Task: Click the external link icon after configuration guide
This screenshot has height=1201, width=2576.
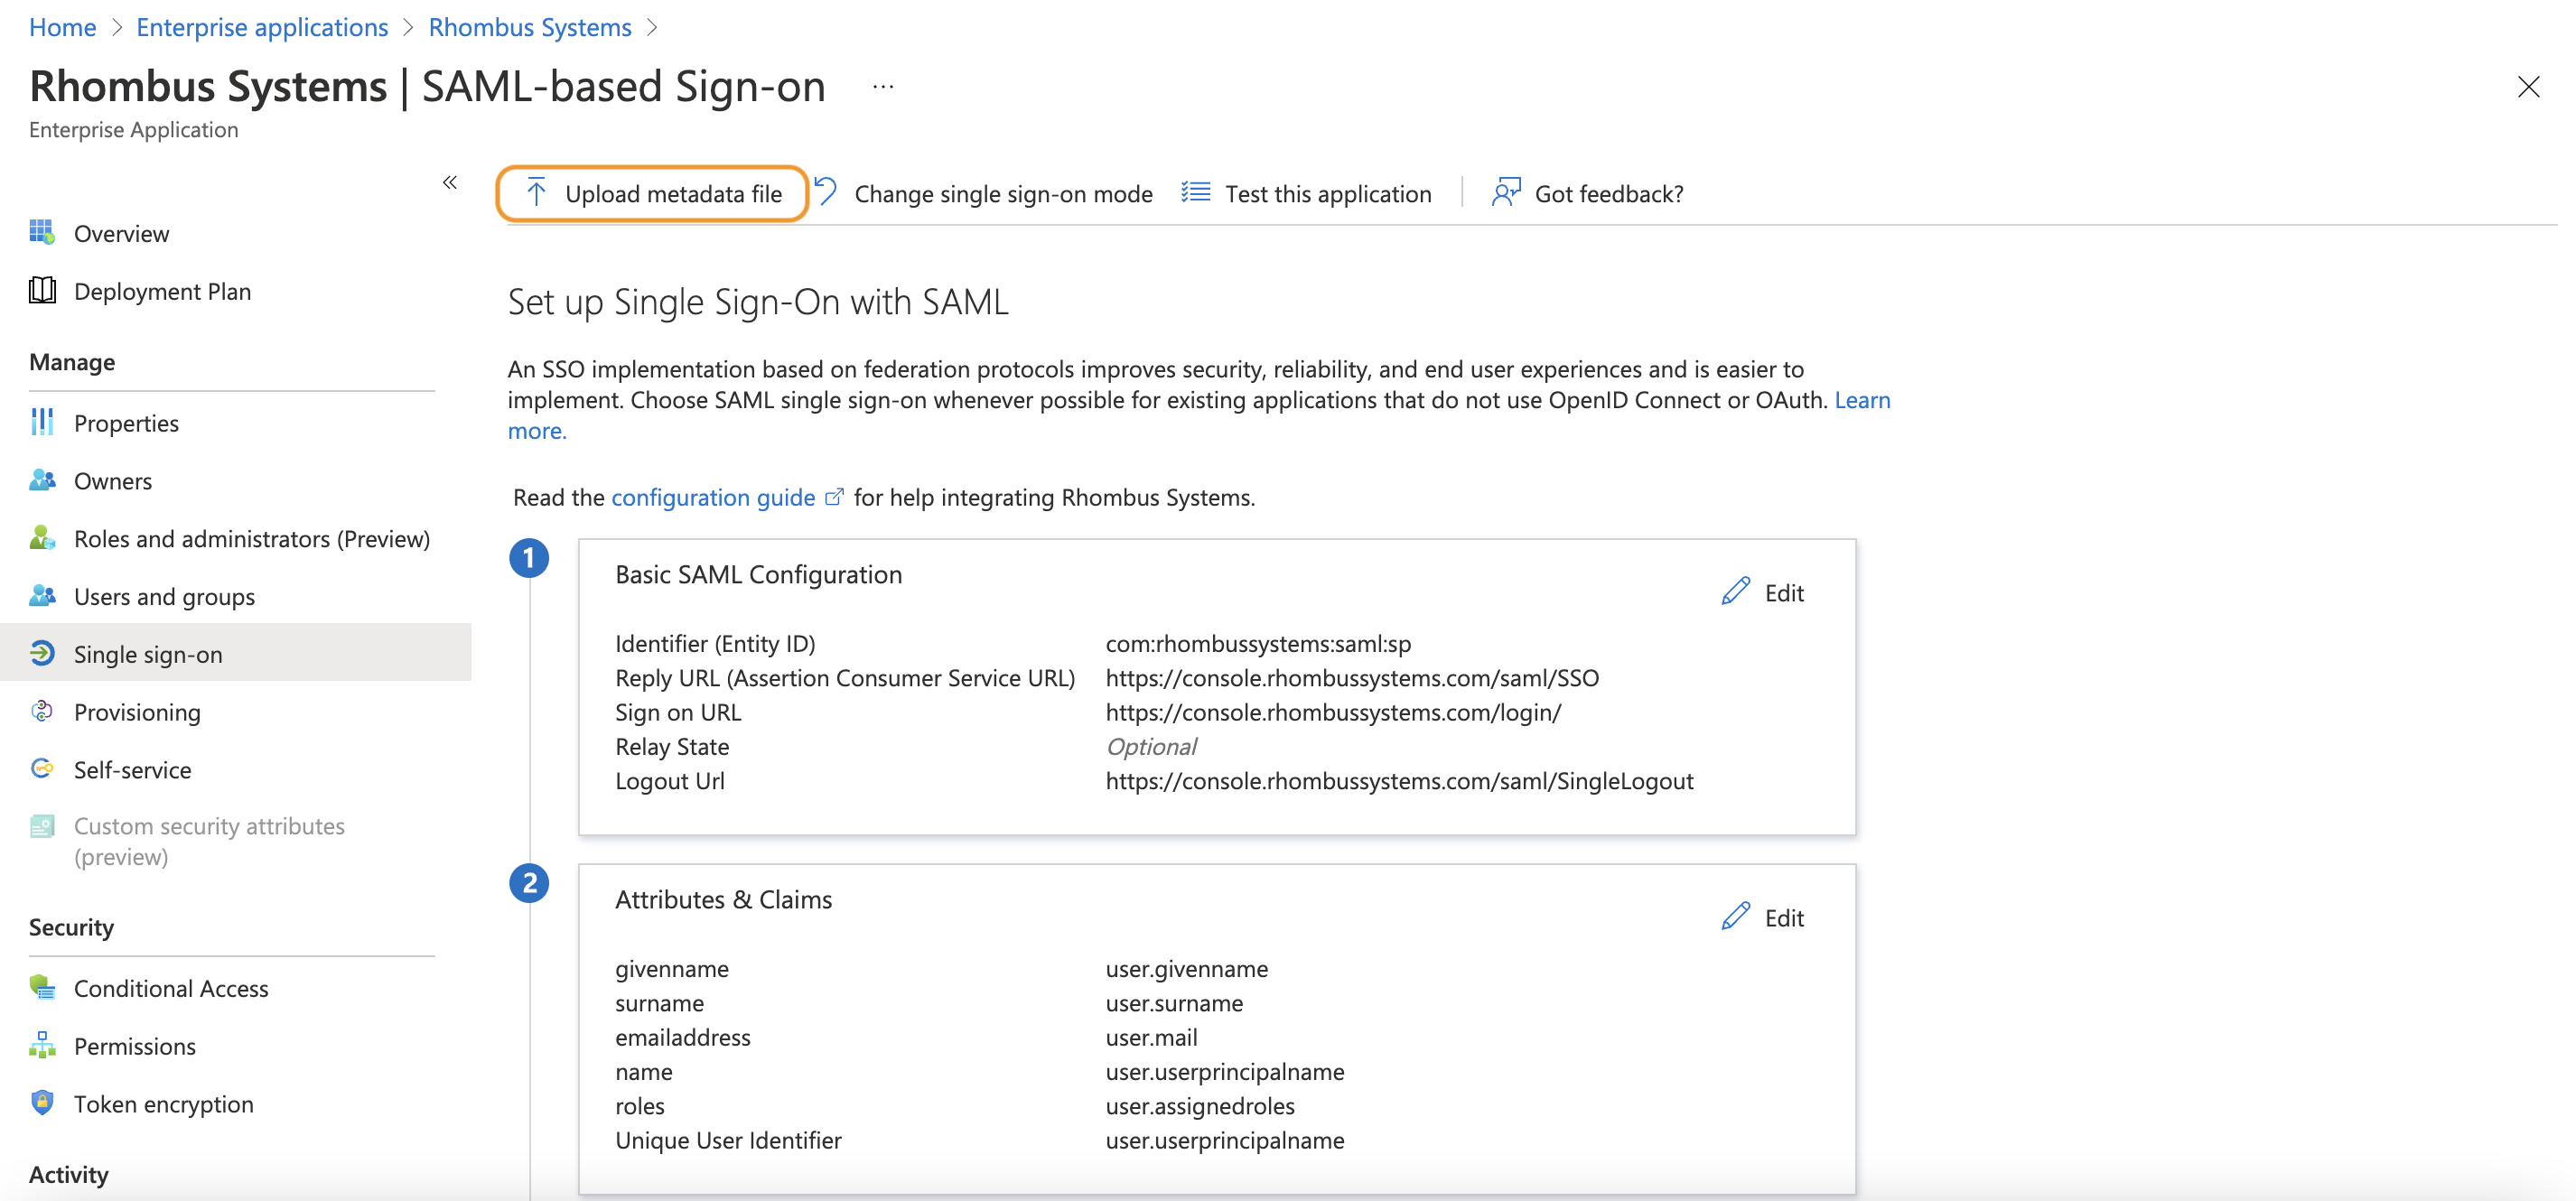Action: (x=834, y=497)
